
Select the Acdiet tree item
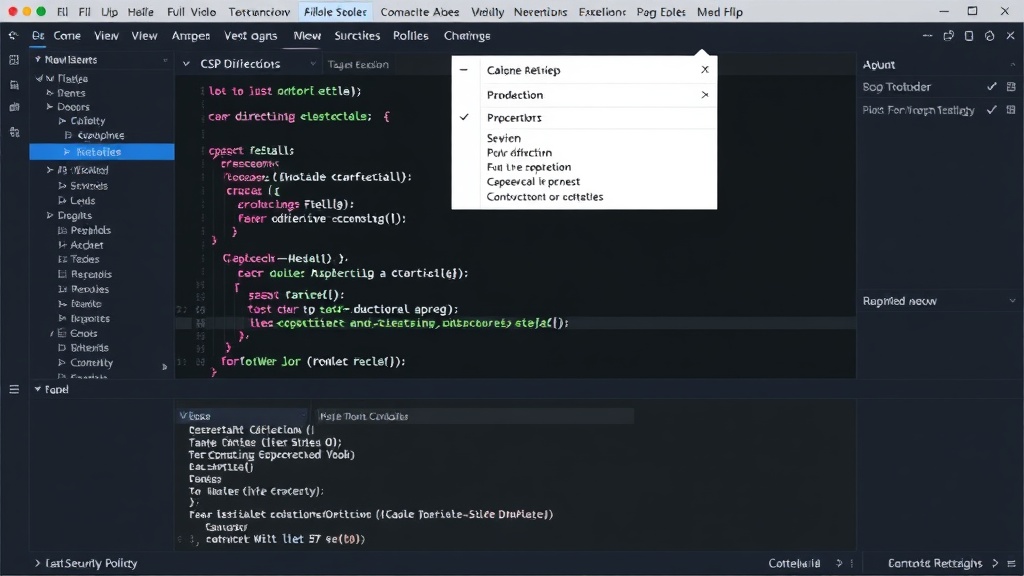[x=87, y=245]
